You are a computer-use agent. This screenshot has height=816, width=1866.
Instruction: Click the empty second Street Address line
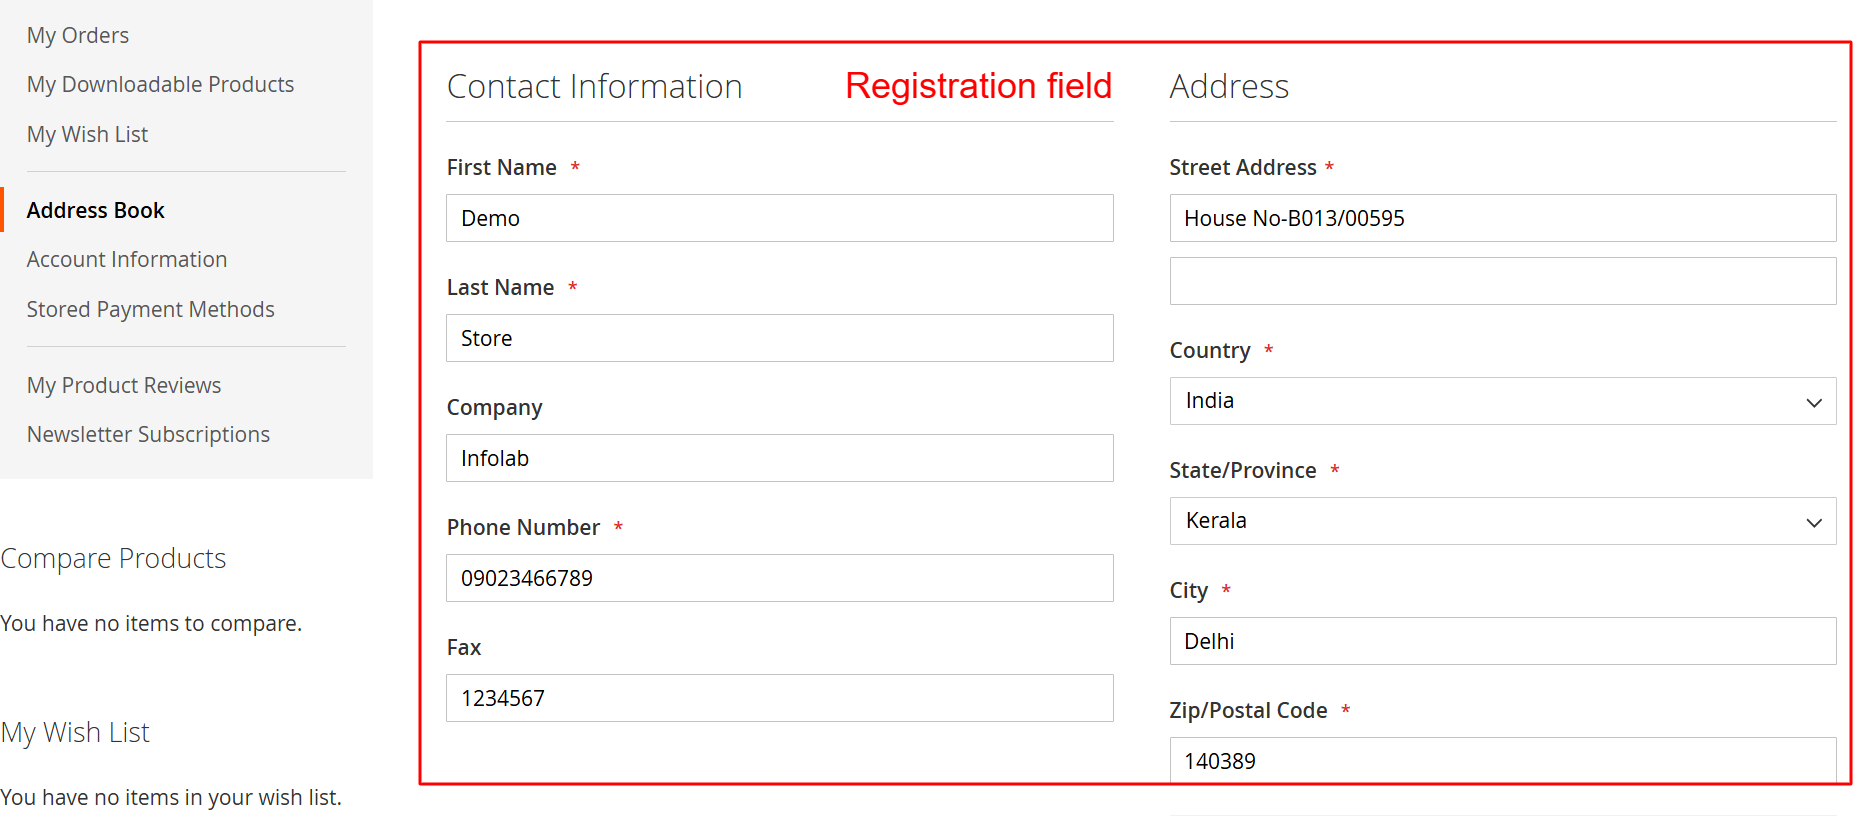point(1502,281)
